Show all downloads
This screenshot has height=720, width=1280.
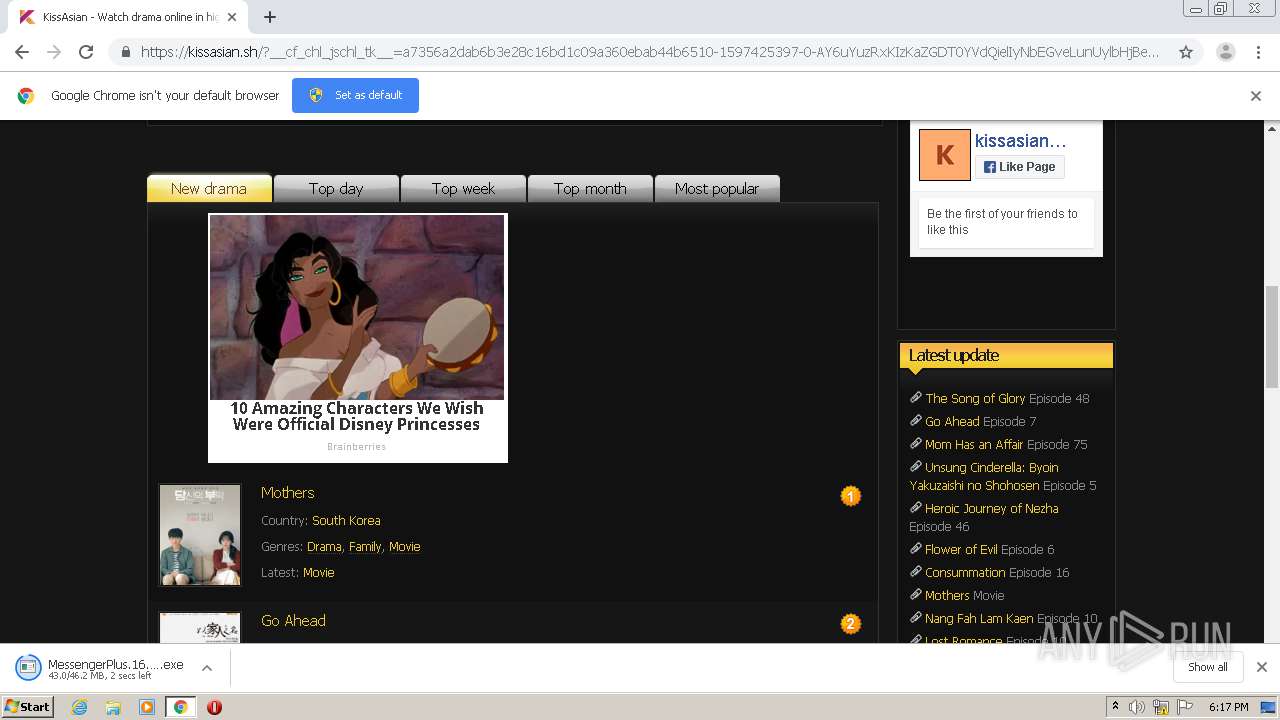tap(1207, 667)
